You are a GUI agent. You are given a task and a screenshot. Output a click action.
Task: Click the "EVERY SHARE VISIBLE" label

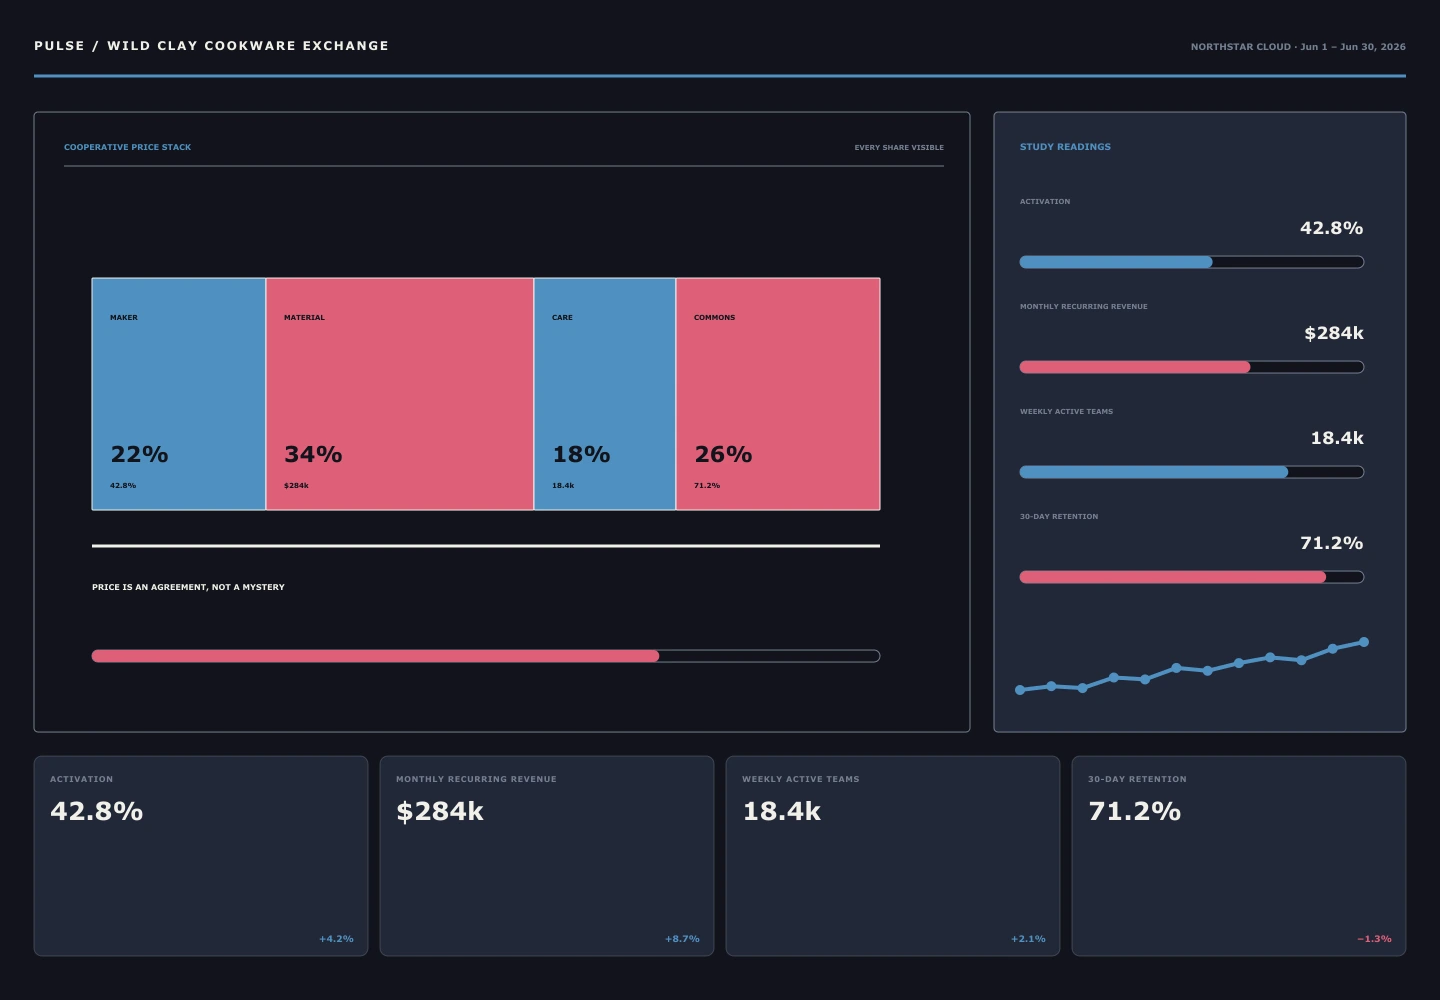tap(899, 148)
